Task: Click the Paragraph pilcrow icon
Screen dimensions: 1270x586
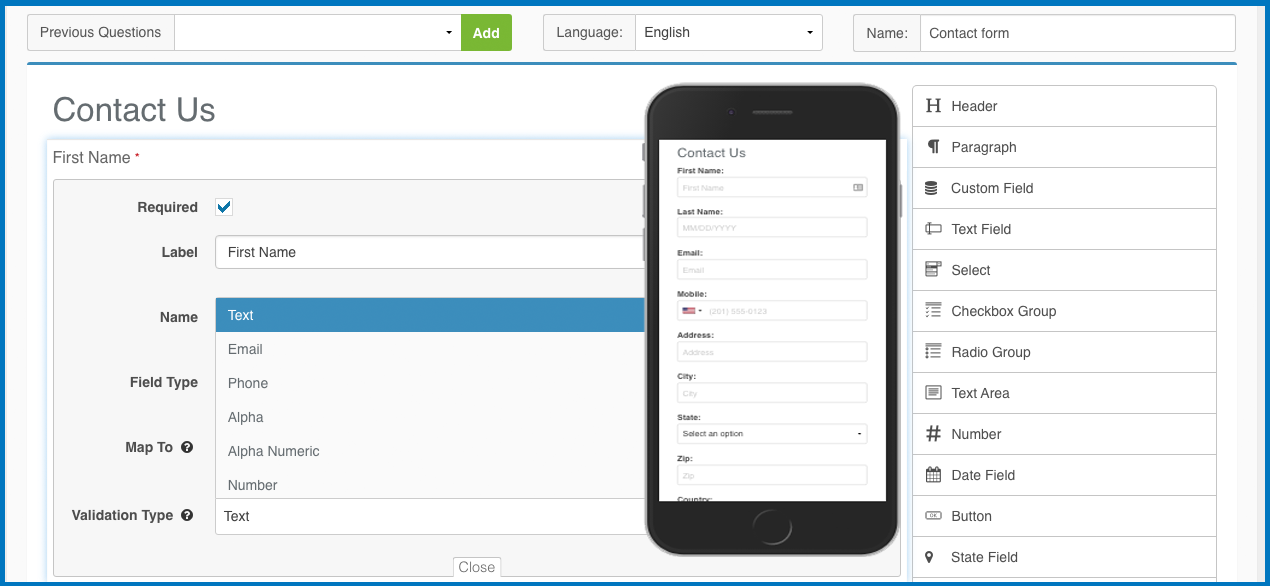Action: 933,147
